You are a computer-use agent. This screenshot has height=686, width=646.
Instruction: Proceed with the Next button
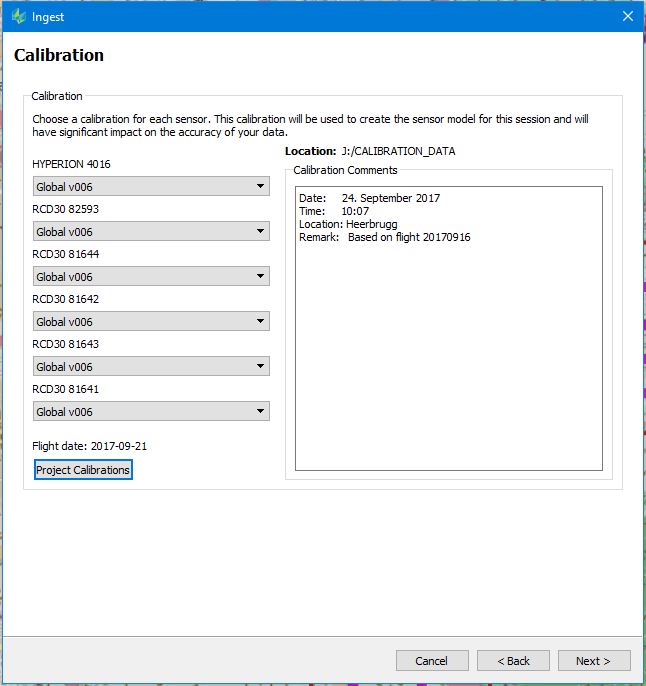click(x=594, y=660)
